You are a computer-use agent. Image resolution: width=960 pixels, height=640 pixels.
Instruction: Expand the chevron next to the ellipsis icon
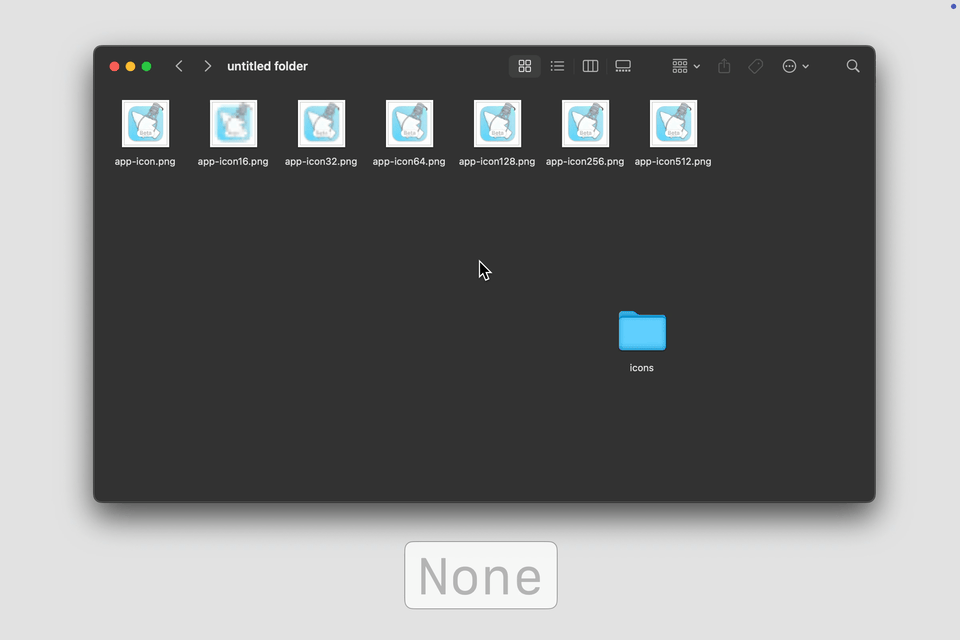[x=806, y=67]
